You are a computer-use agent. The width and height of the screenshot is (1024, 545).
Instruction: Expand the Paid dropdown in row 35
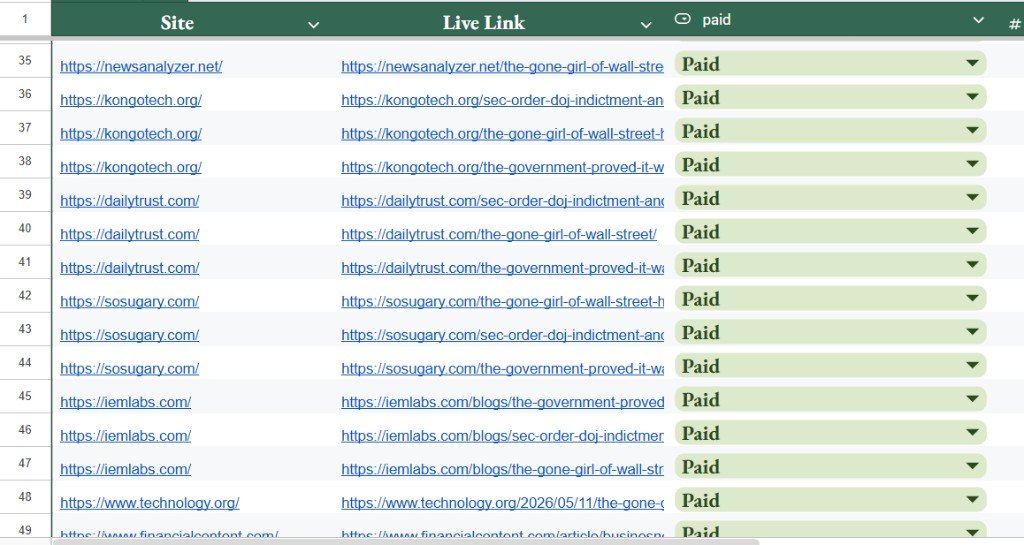pos(972,63)
